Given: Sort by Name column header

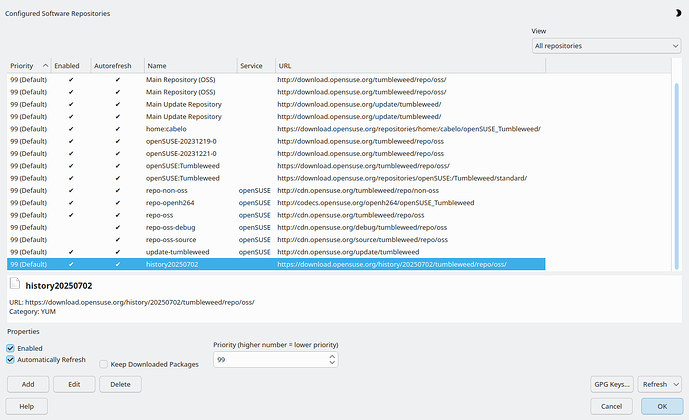Looking at the screenshot, I should click(191, 65).
